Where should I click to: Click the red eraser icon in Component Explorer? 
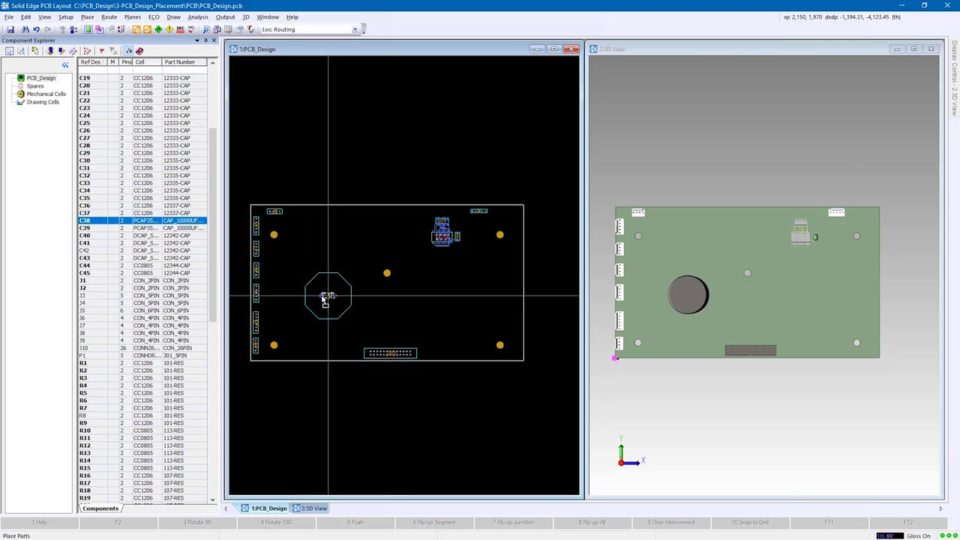139,50
